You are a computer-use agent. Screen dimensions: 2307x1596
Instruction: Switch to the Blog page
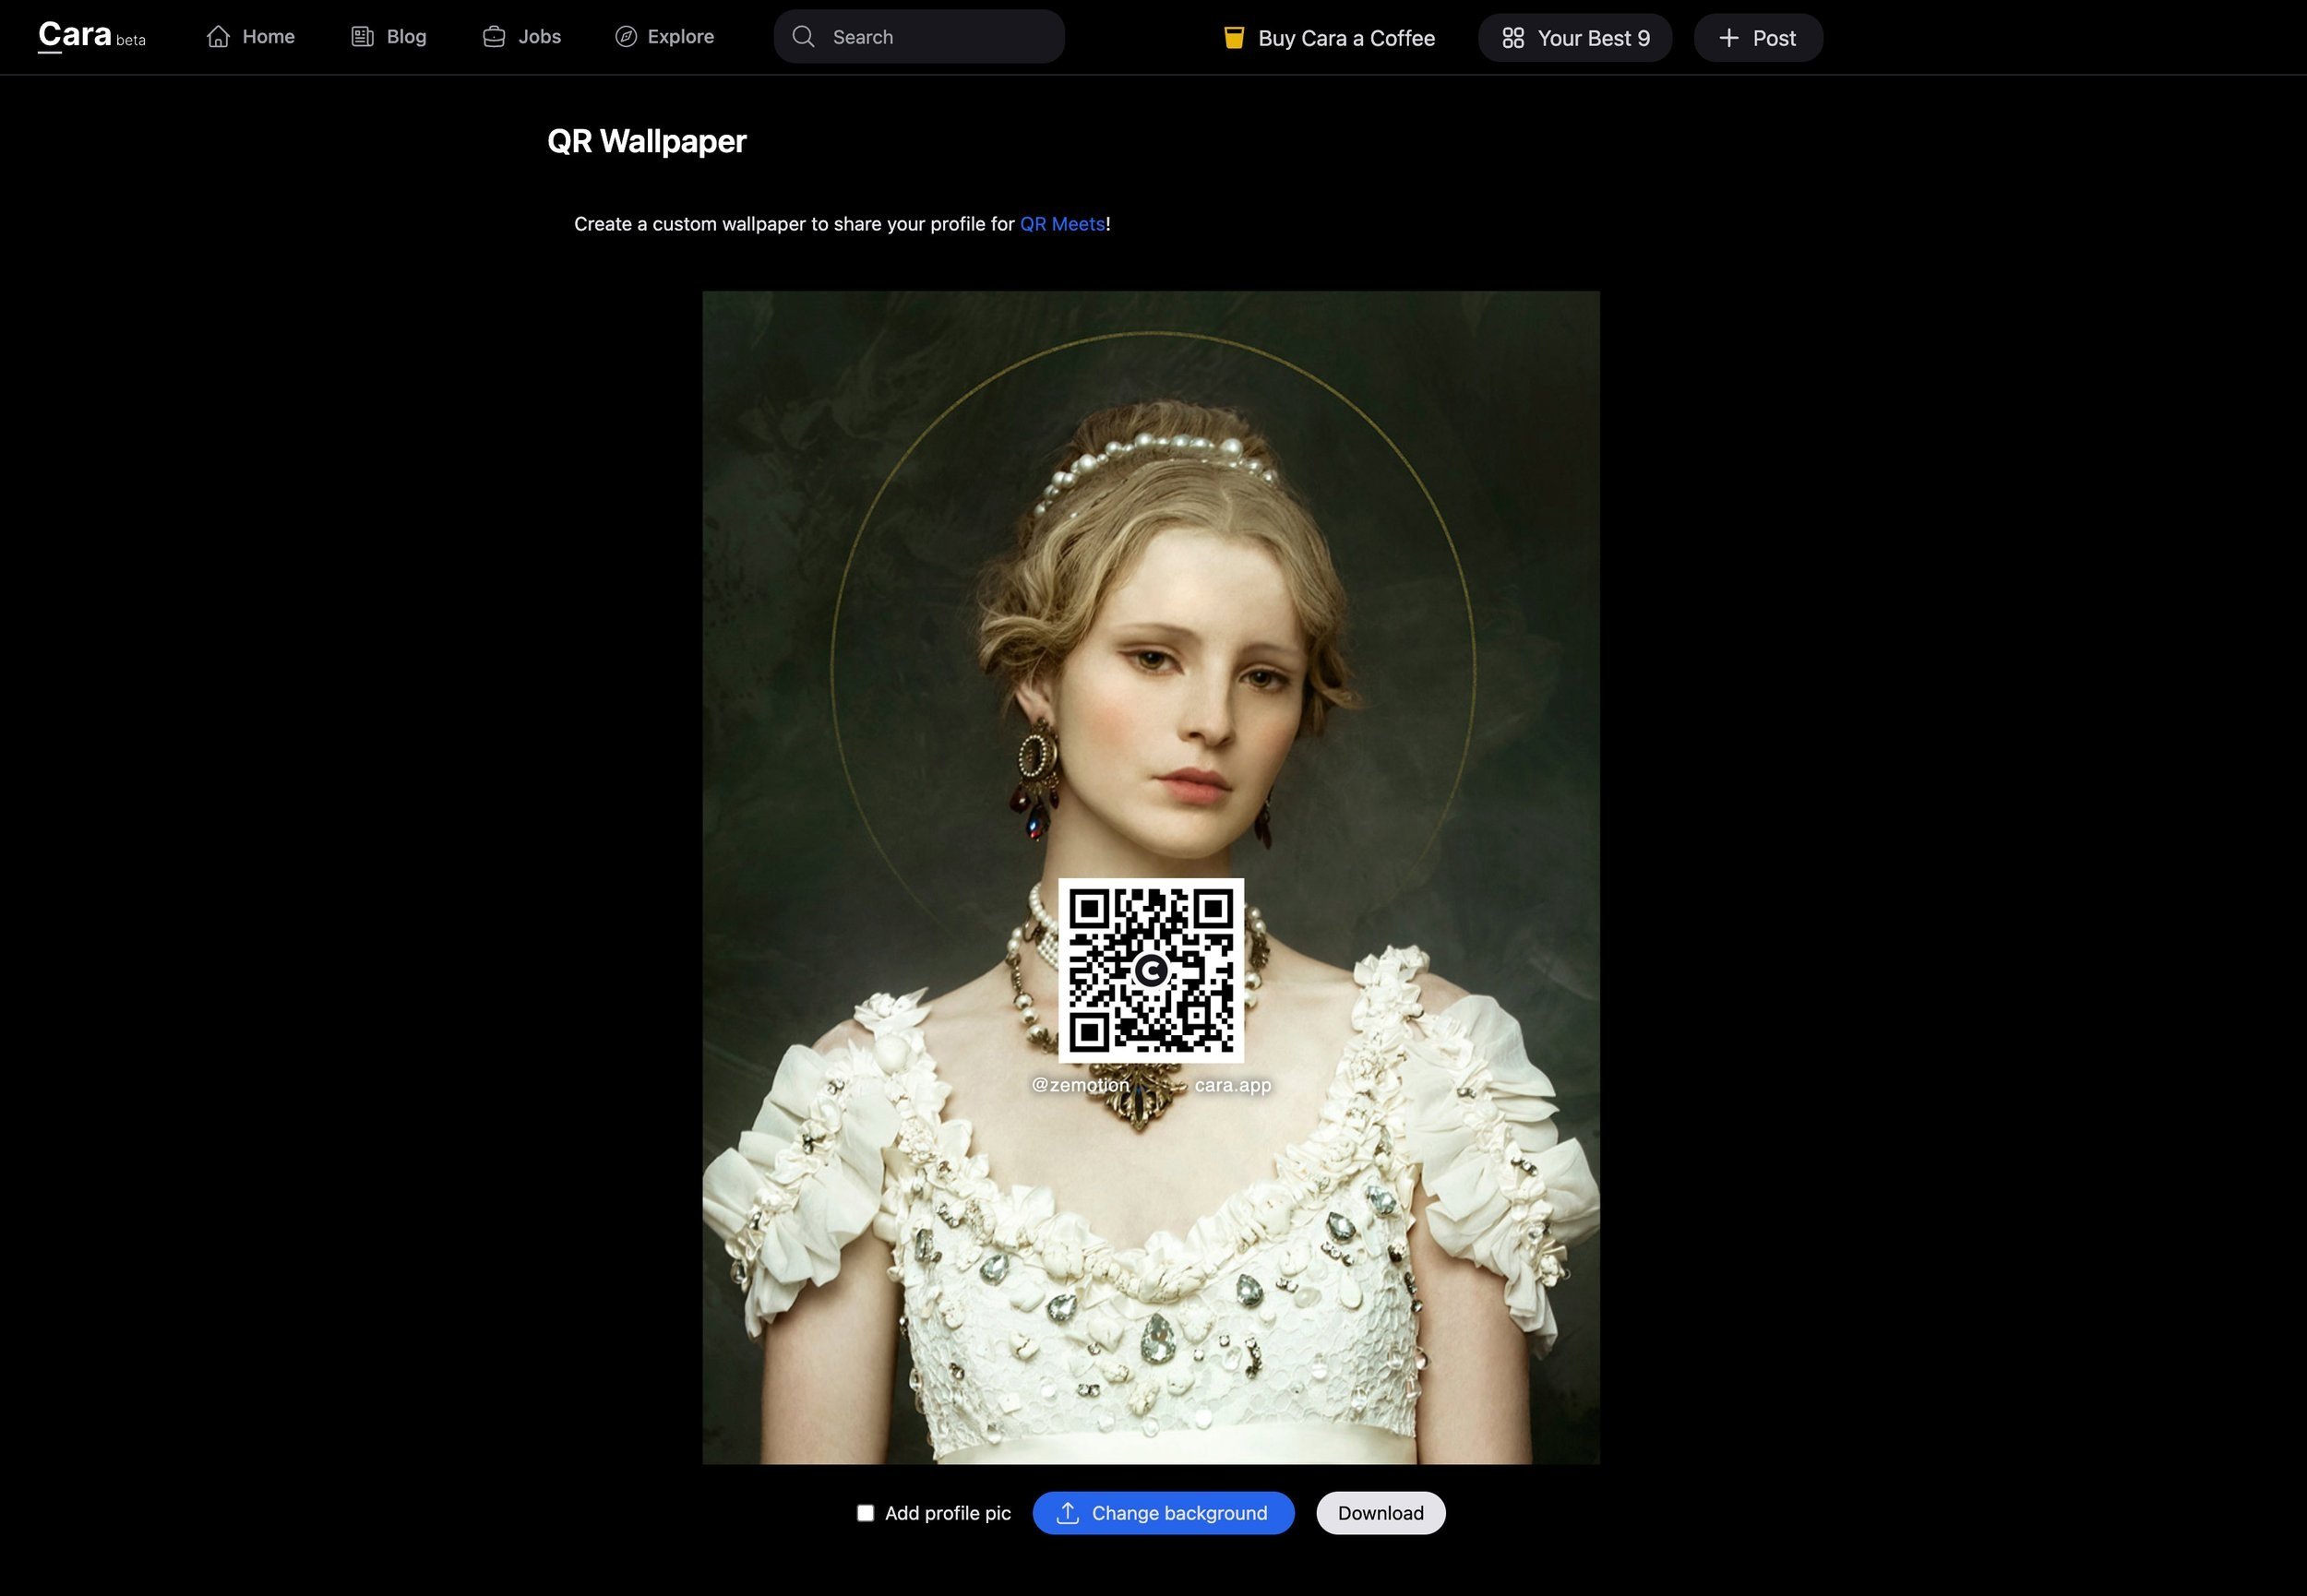[405, 36]
